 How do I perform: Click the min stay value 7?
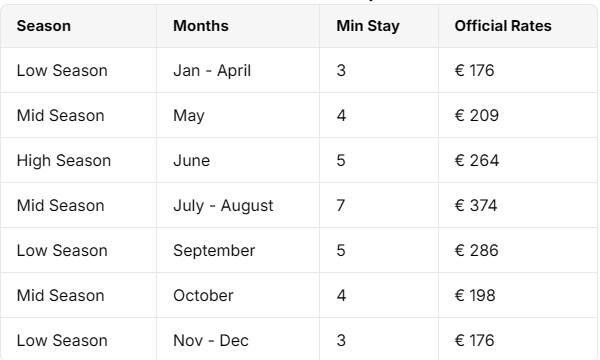point(341,205)
